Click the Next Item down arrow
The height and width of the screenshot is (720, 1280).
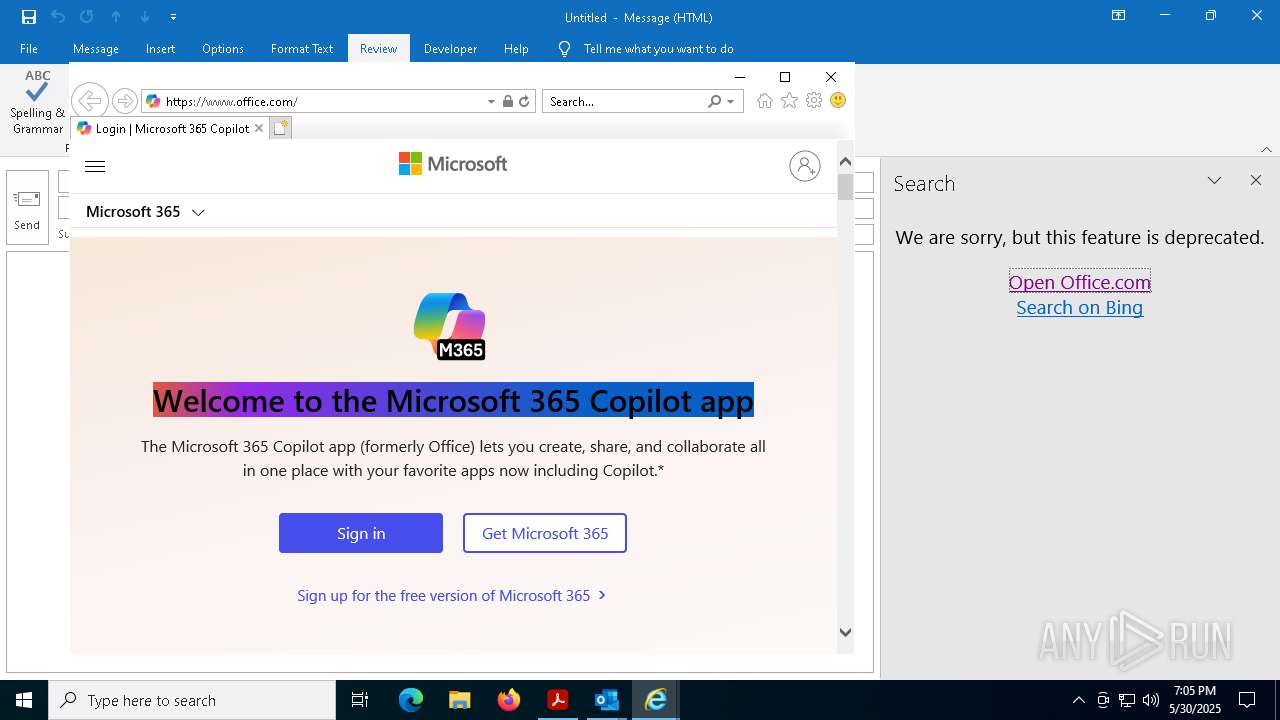click(145, 17)
